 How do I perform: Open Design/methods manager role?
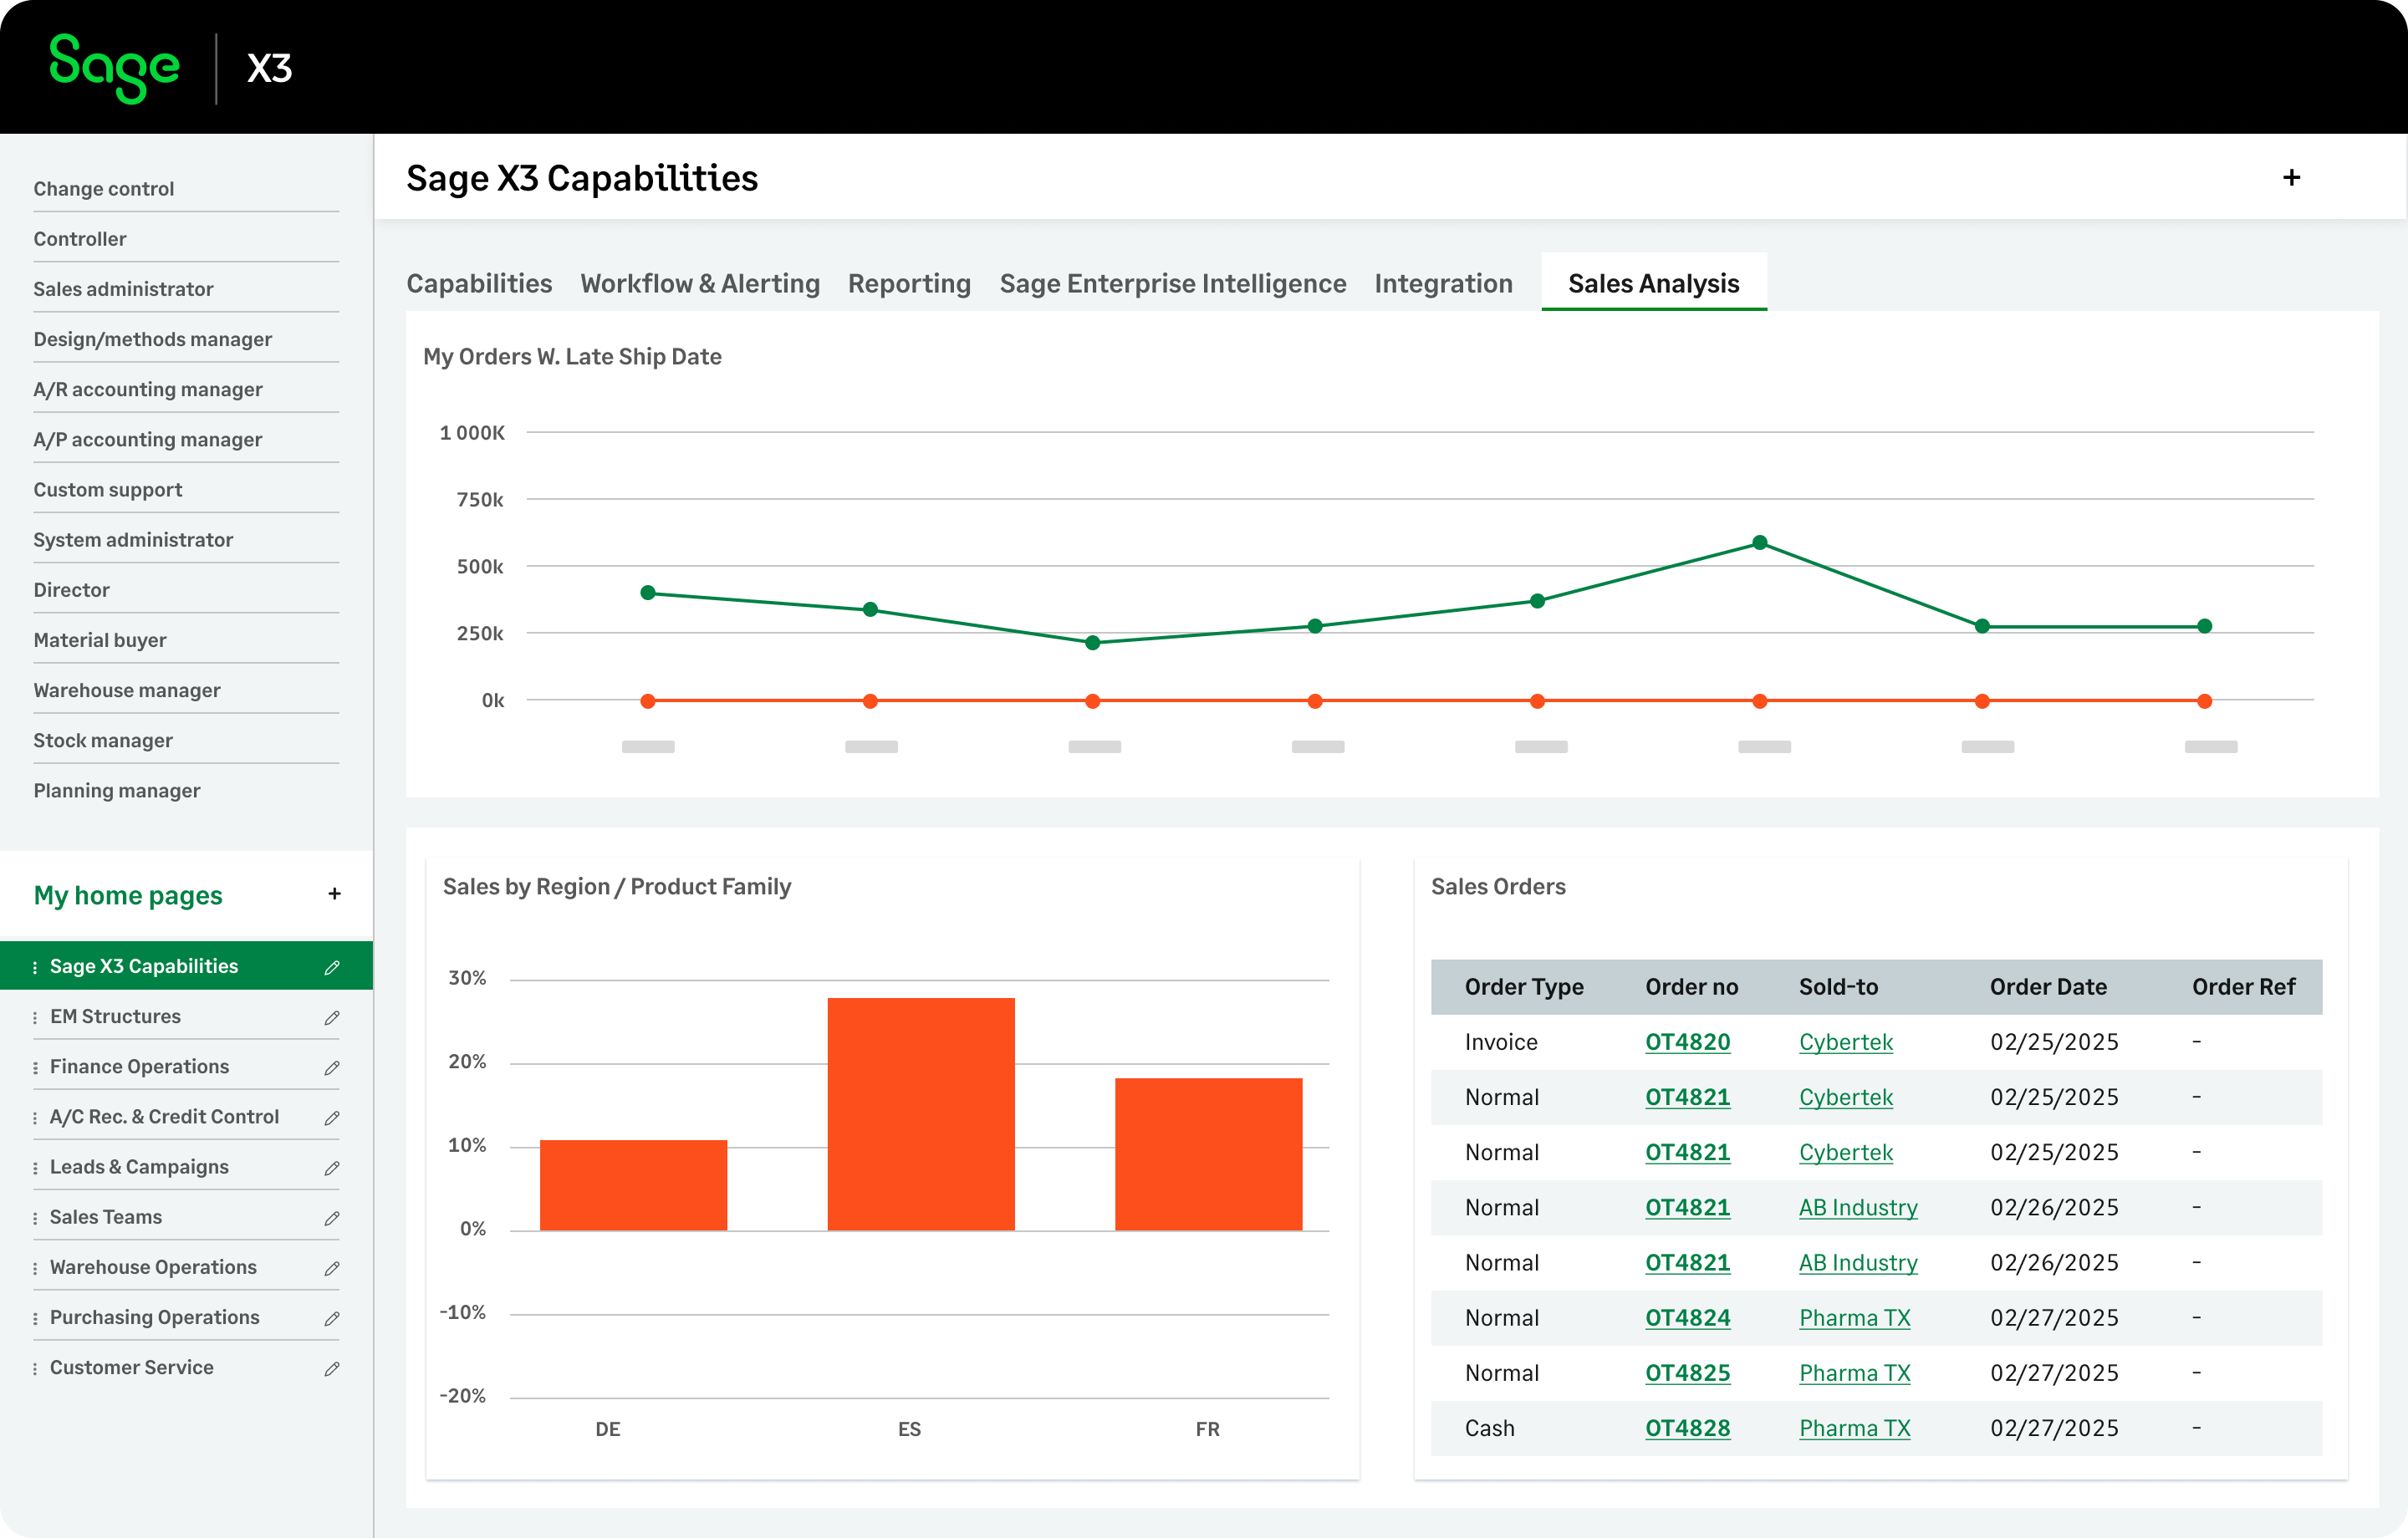tap(152, 339)
